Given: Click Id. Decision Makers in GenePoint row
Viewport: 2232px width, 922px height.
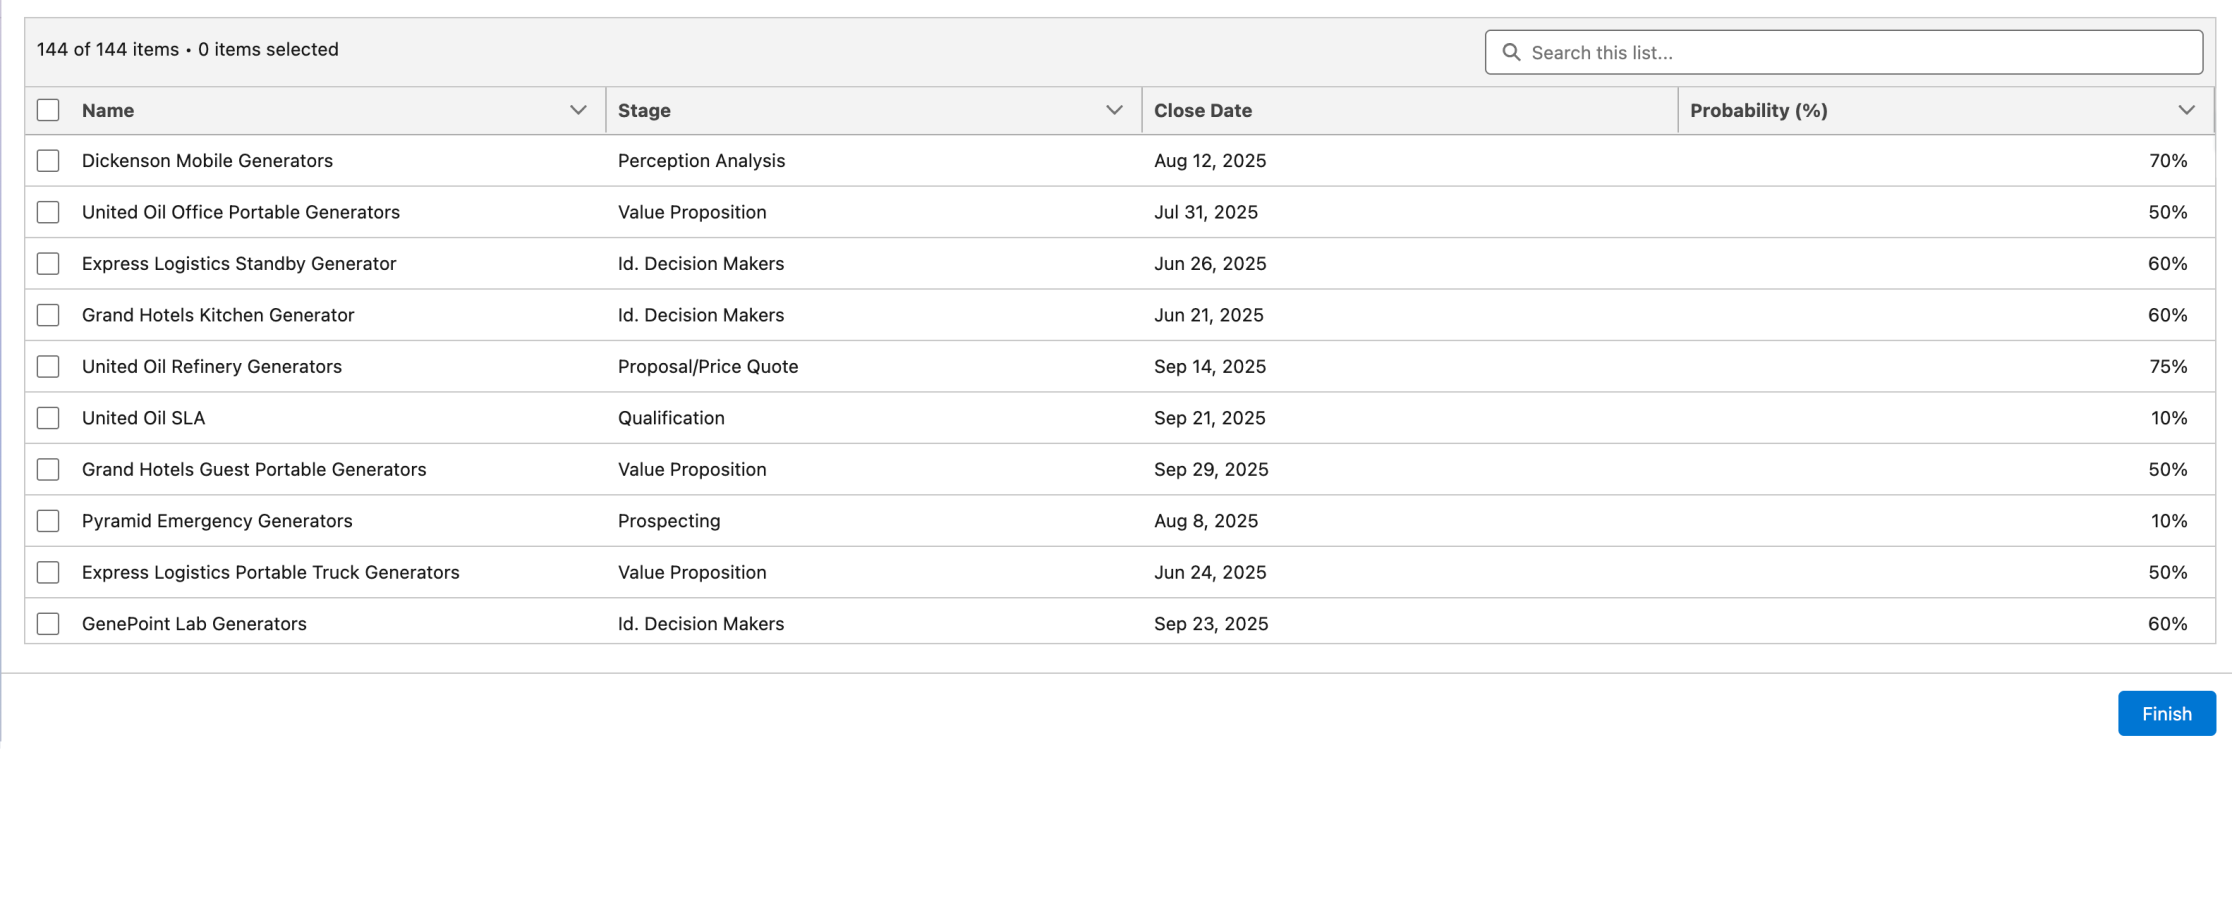Looking at the screenshot, I should point(701,624).
